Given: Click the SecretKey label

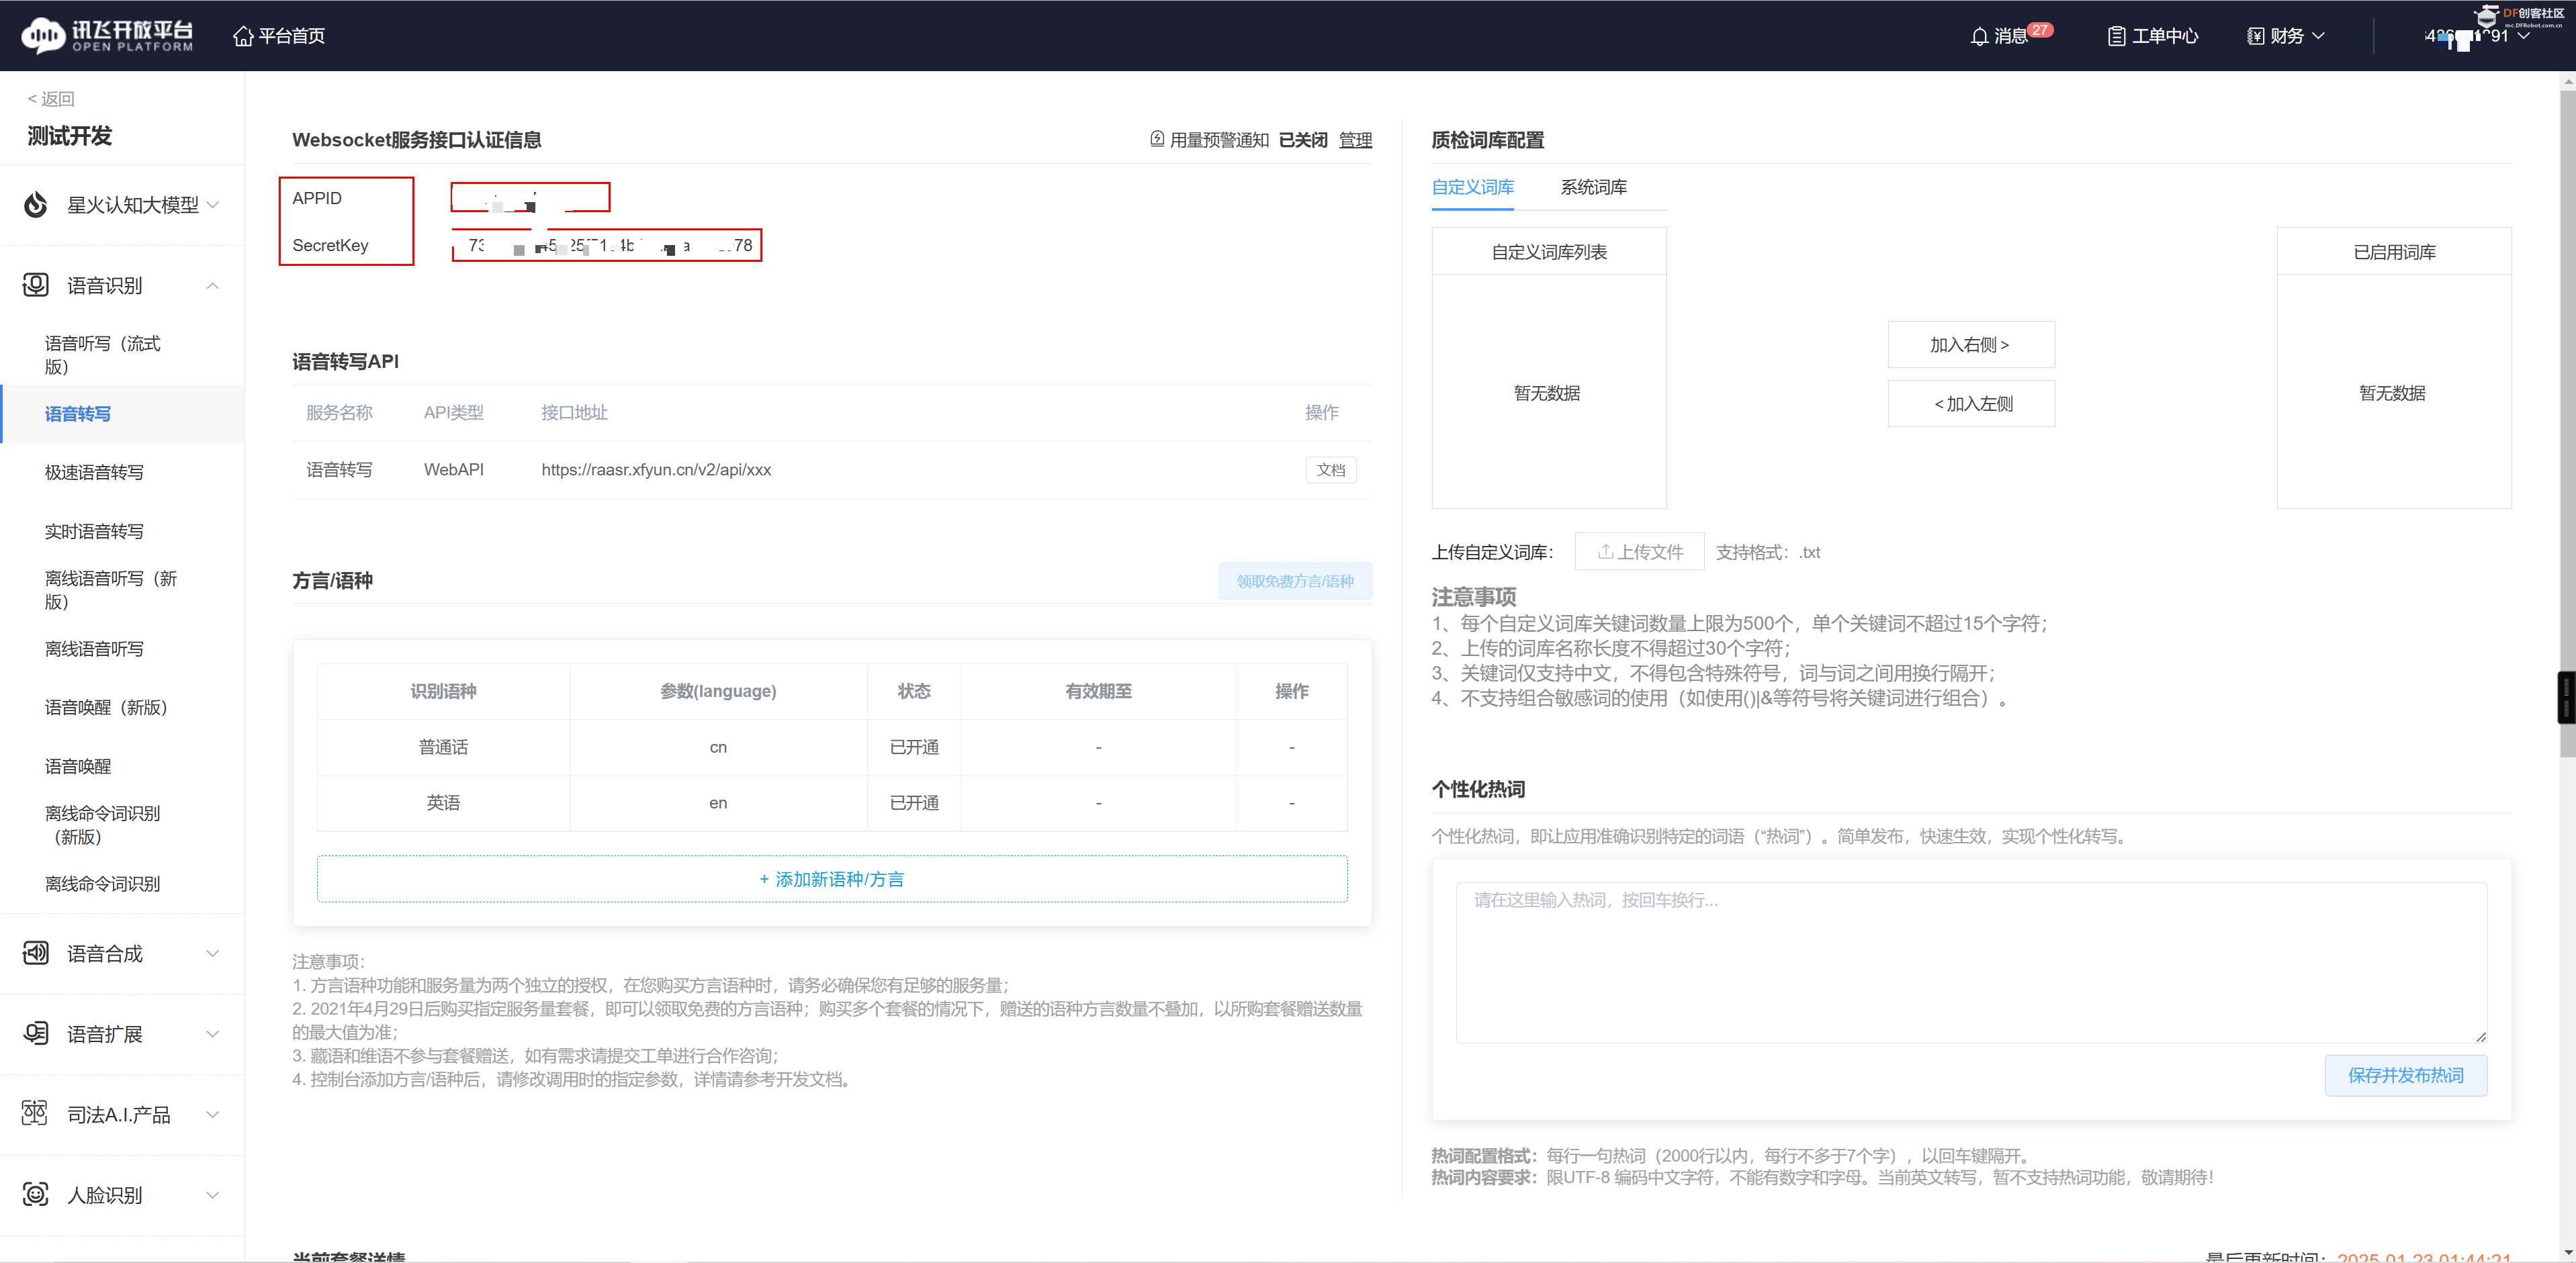Looking at the screenshot, I should click(x=330, y=245).
